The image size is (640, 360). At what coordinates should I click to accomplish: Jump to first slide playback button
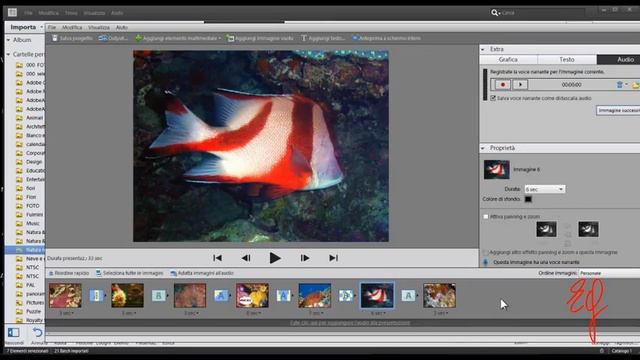(218, 258)
